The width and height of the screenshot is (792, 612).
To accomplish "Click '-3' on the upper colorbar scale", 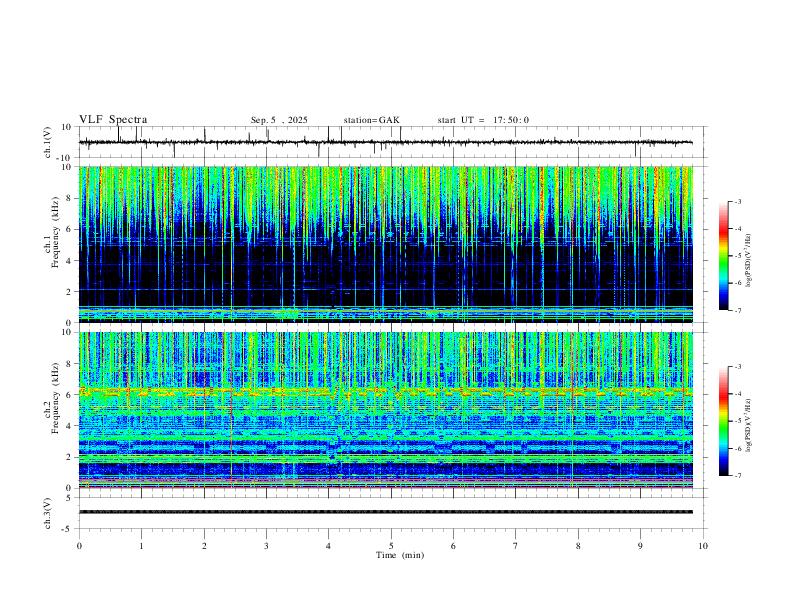I will [x=737, y=201].
